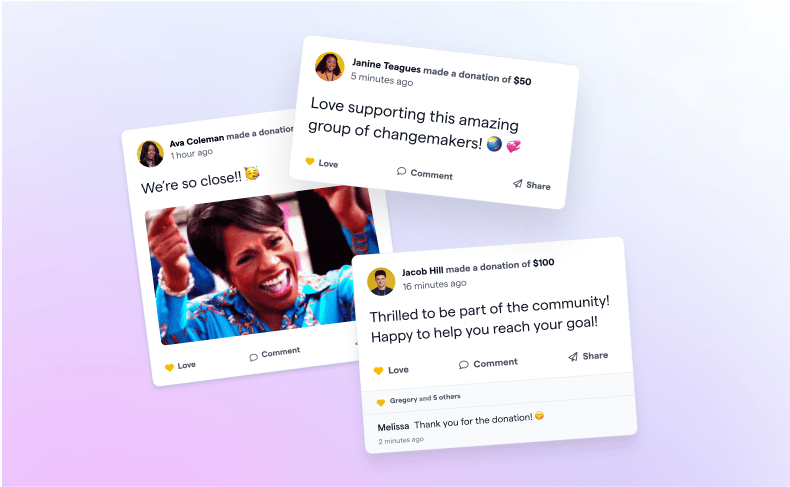Image resolution: width=790 pixels, height=487 pixels.
Task: View 'Gregory and 5 others' likes list
Action: [425, 399]
